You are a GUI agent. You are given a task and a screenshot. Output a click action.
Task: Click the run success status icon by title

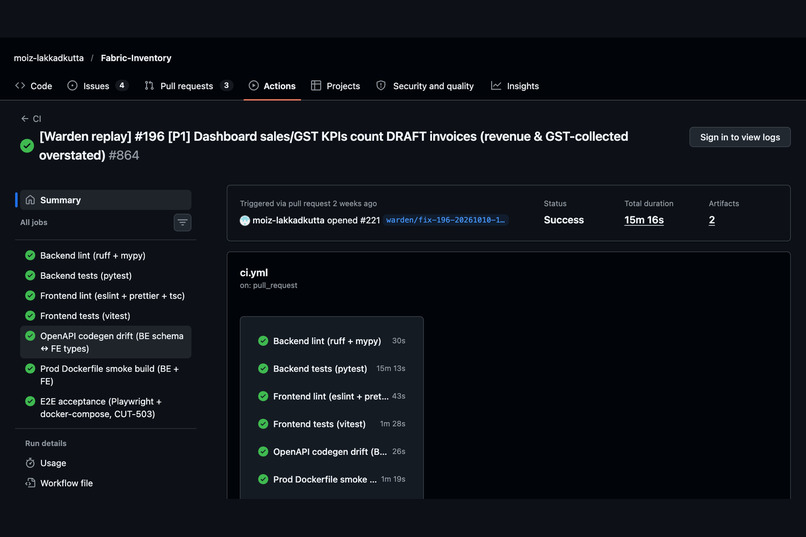(x=27, y=146)
